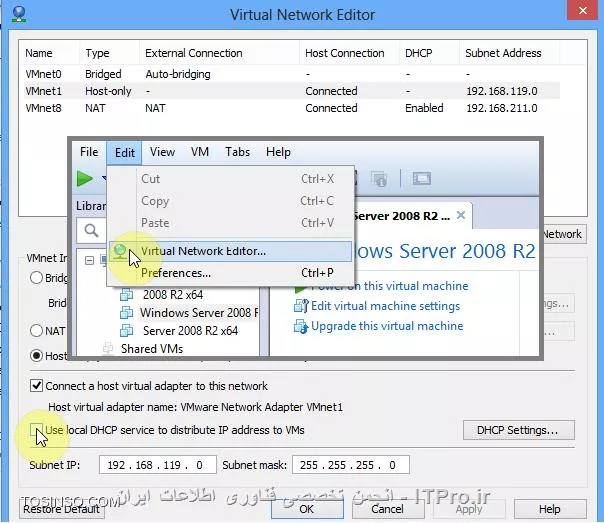Click the icon beside Edit virtual machine settings
Image resolution: width=604 pixels, height=523 pixels.
[301, 306]
